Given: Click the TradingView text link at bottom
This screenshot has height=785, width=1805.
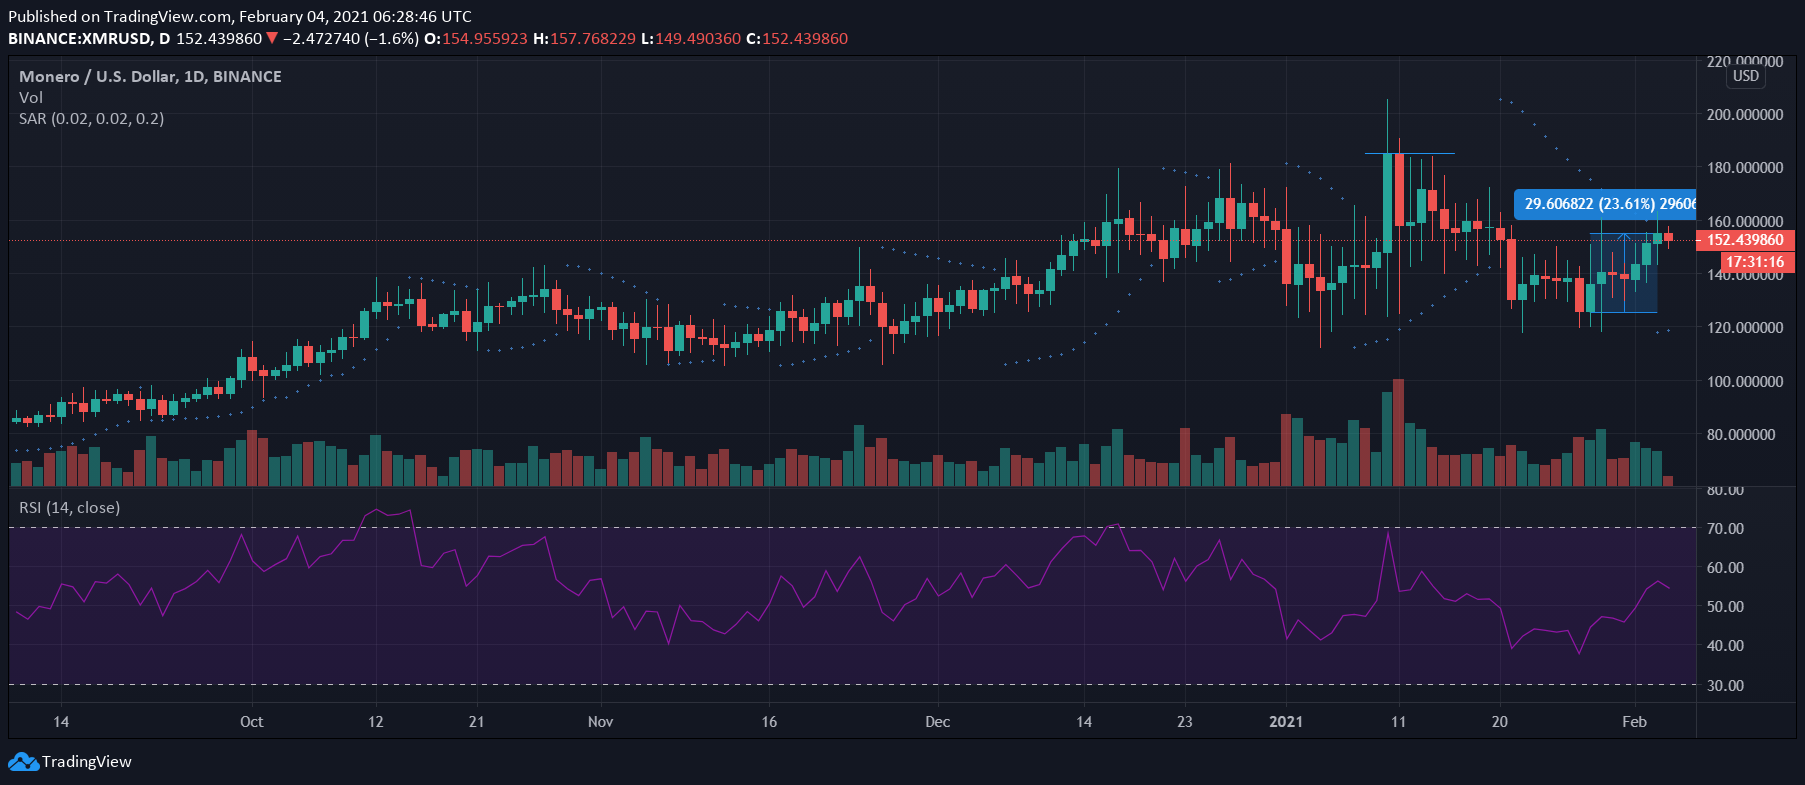Looking at the screenshot, I should click(86, 762).
